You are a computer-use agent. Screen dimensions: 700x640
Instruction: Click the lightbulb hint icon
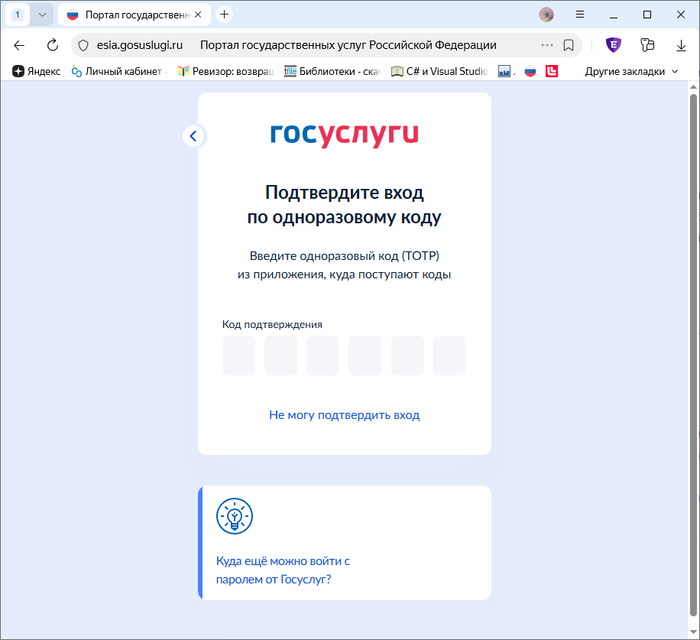[x=235, y=516]
